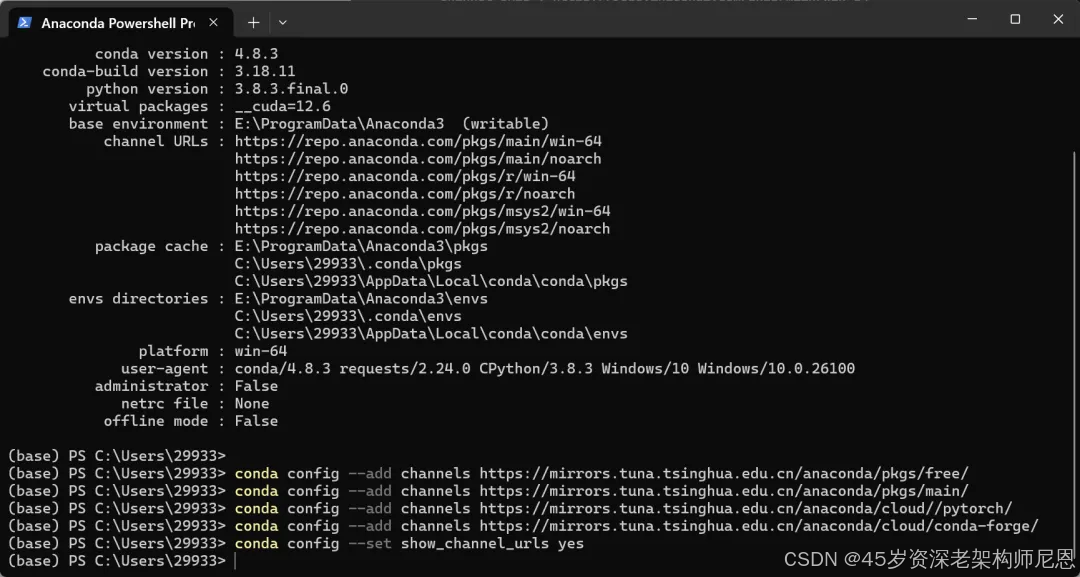Expand the new tab profile dropdown
Image resolution: width=1080 pixels, height=577 pixels.
(x=282, y=23)
